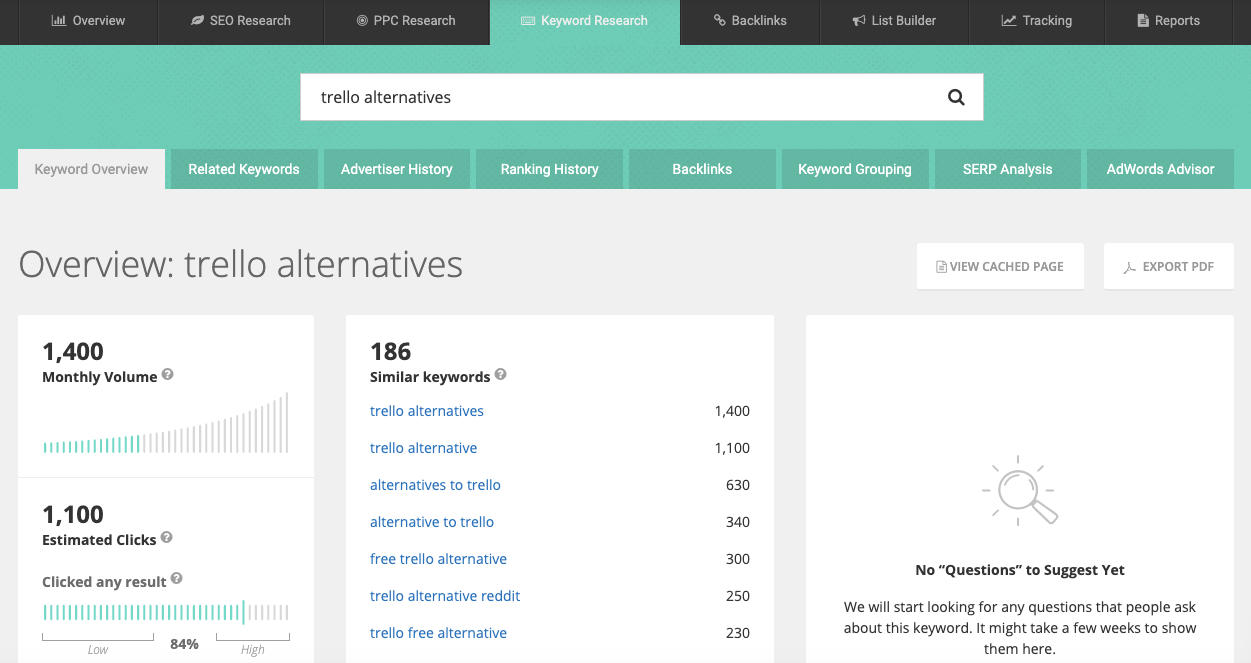
Task: Open 'alternative to trello' link
Action: click(x=432, y=522)
